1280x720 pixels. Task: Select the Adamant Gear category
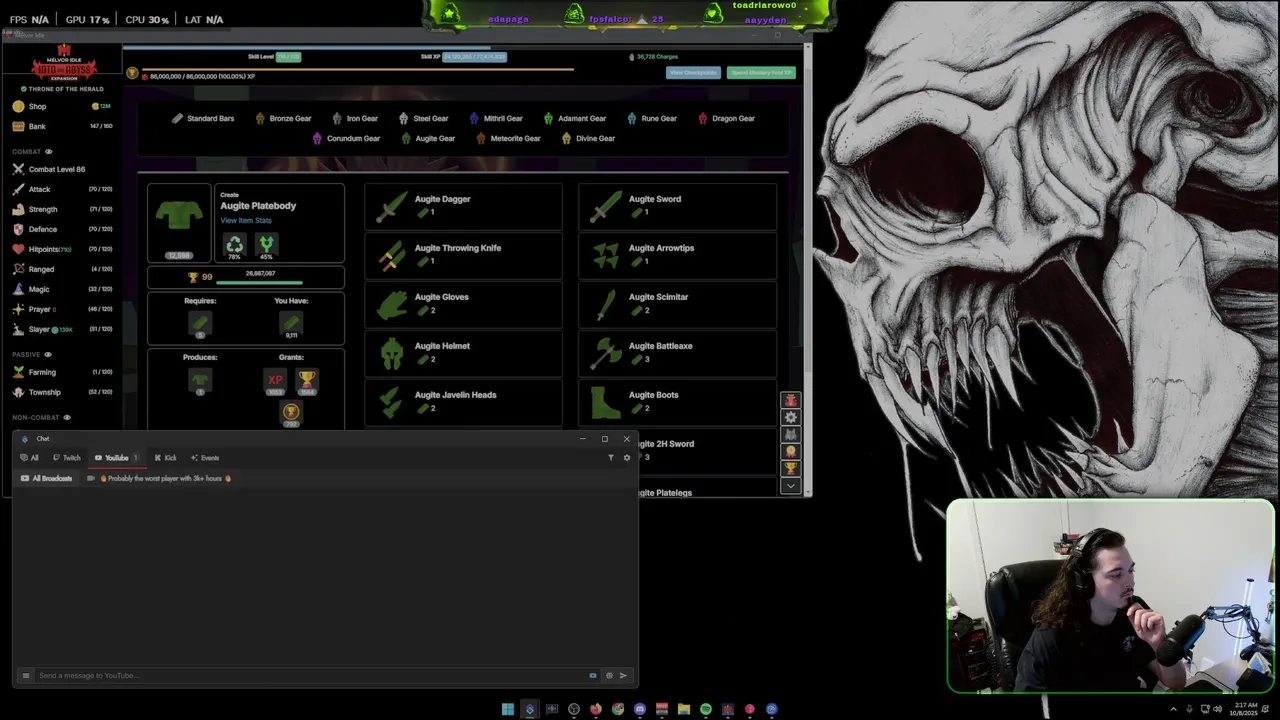click(575, 118)
